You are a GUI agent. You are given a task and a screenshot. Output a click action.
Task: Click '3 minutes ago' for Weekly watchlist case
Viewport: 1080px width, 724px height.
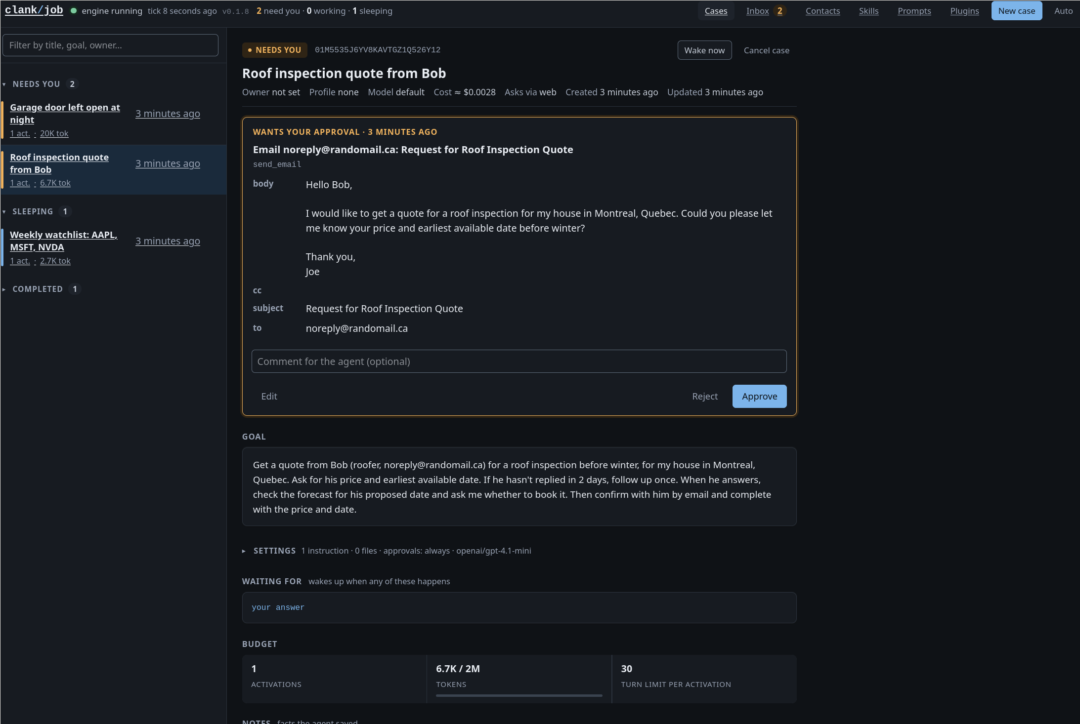tap(167, 241)
